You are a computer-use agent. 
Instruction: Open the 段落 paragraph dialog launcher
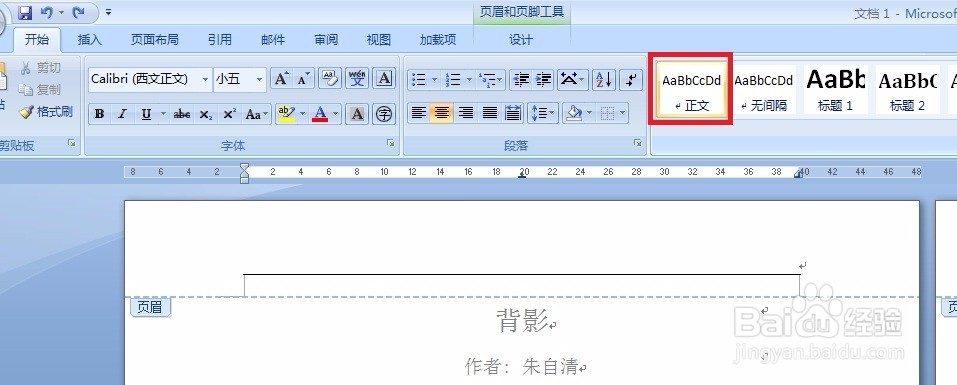coord(638,143)
